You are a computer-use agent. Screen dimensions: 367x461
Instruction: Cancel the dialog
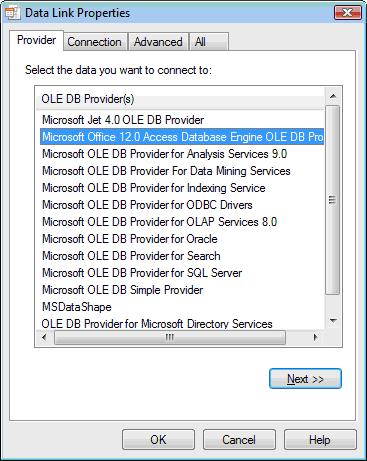point(239,440)
